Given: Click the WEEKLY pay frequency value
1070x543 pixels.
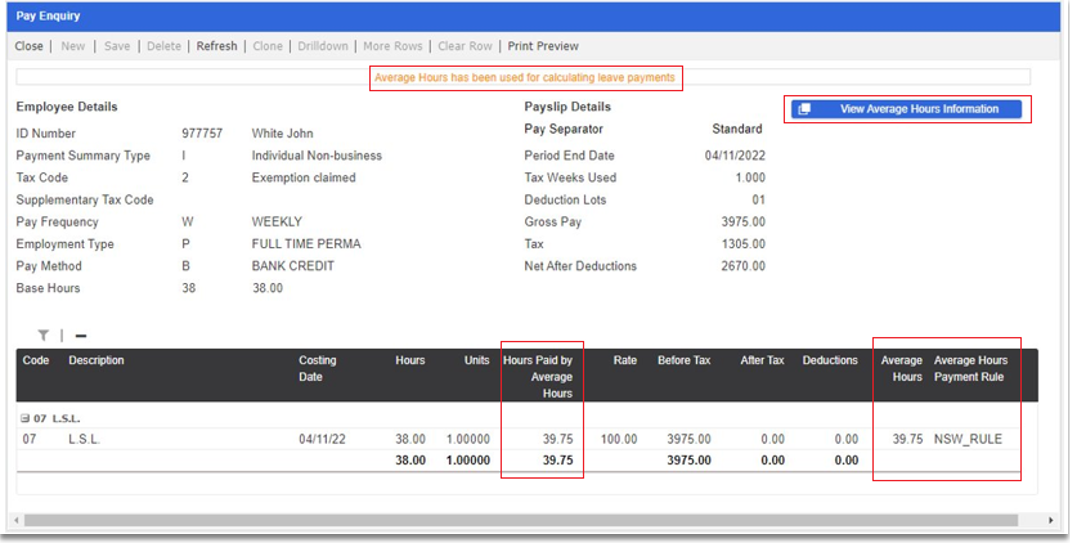Looking at the screenshot, I should [277, 222].
